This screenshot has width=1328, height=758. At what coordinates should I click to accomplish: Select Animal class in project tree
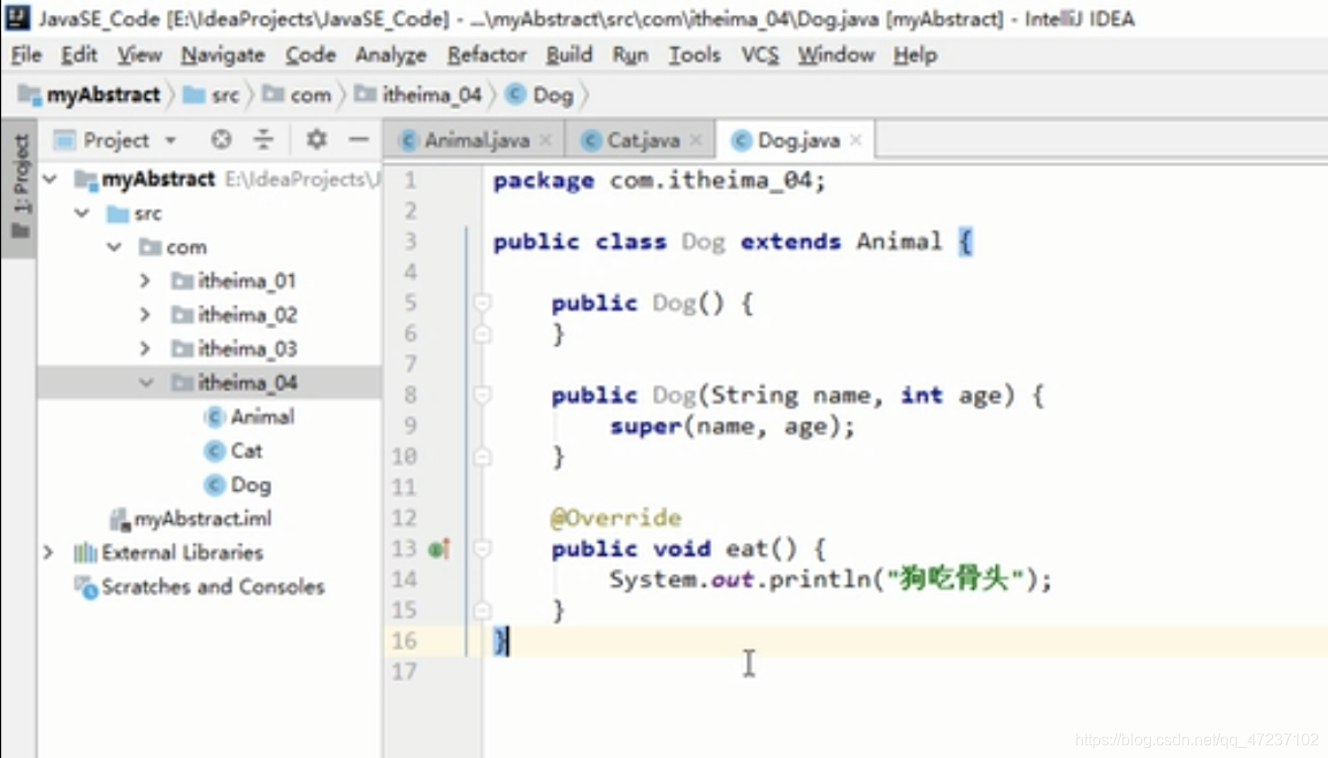[262, 417]
